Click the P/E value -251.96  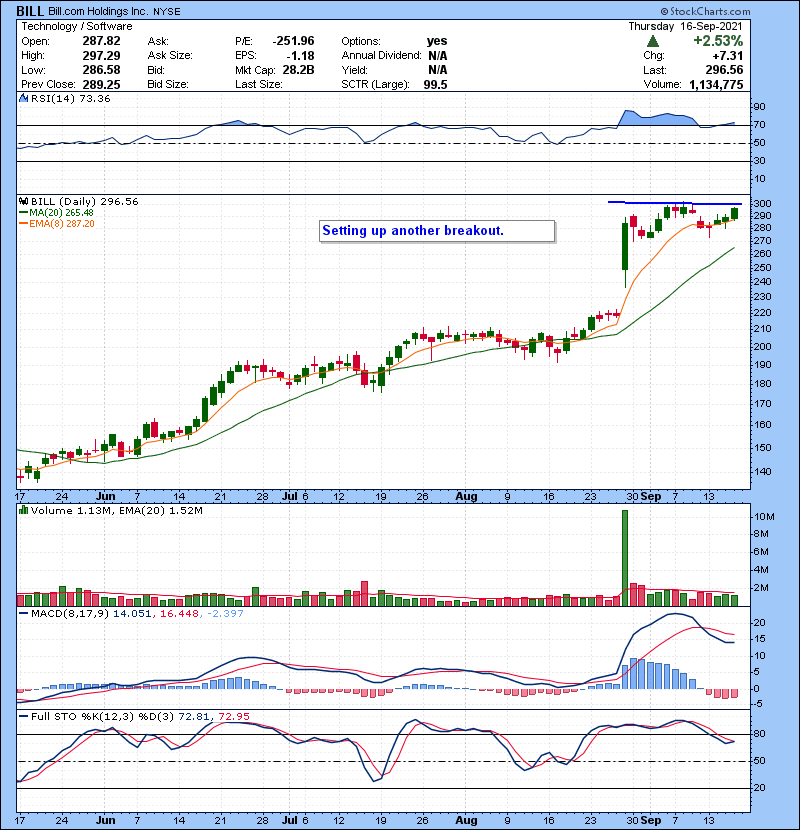tap(293, 41)
